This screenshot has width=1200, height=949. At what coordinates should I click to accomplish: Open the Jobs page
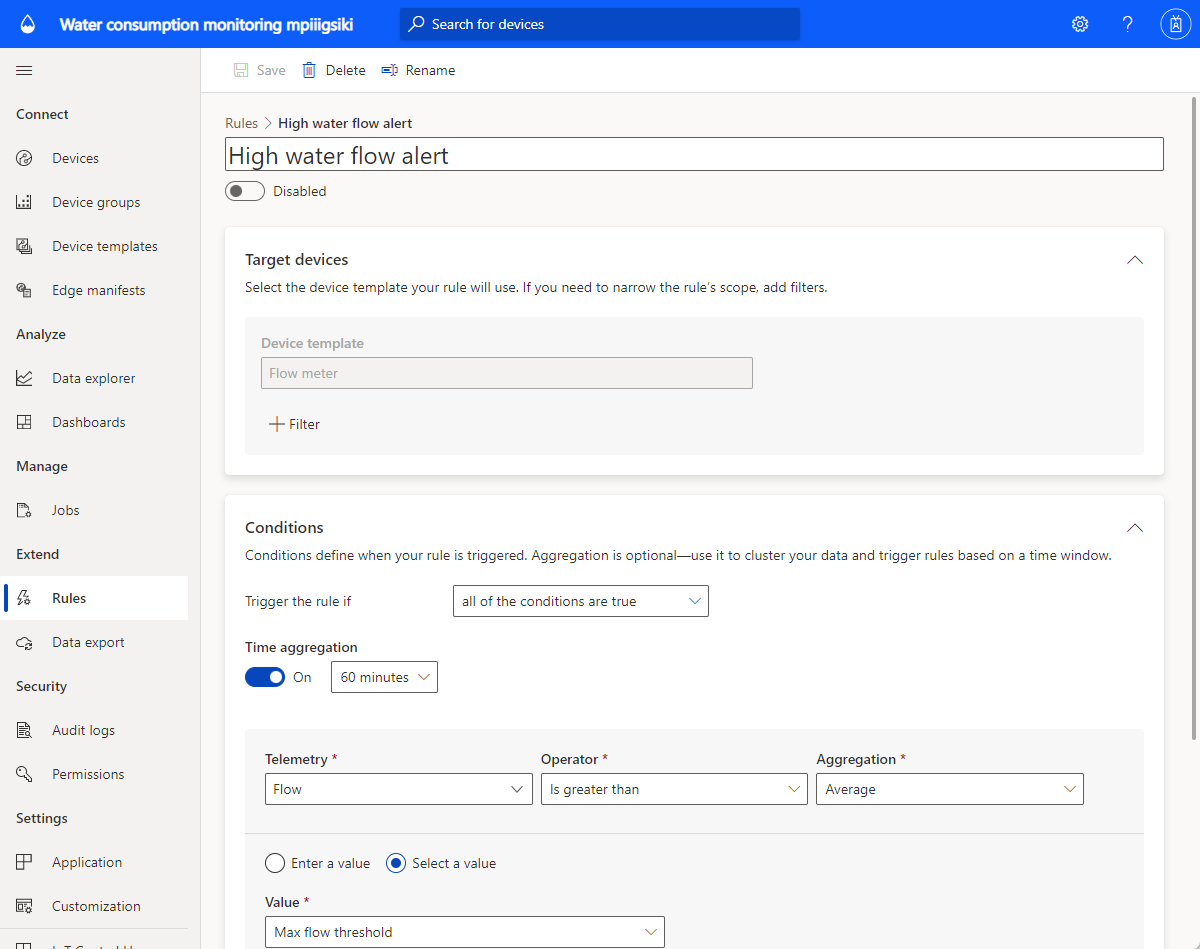(x=66, y=510)
